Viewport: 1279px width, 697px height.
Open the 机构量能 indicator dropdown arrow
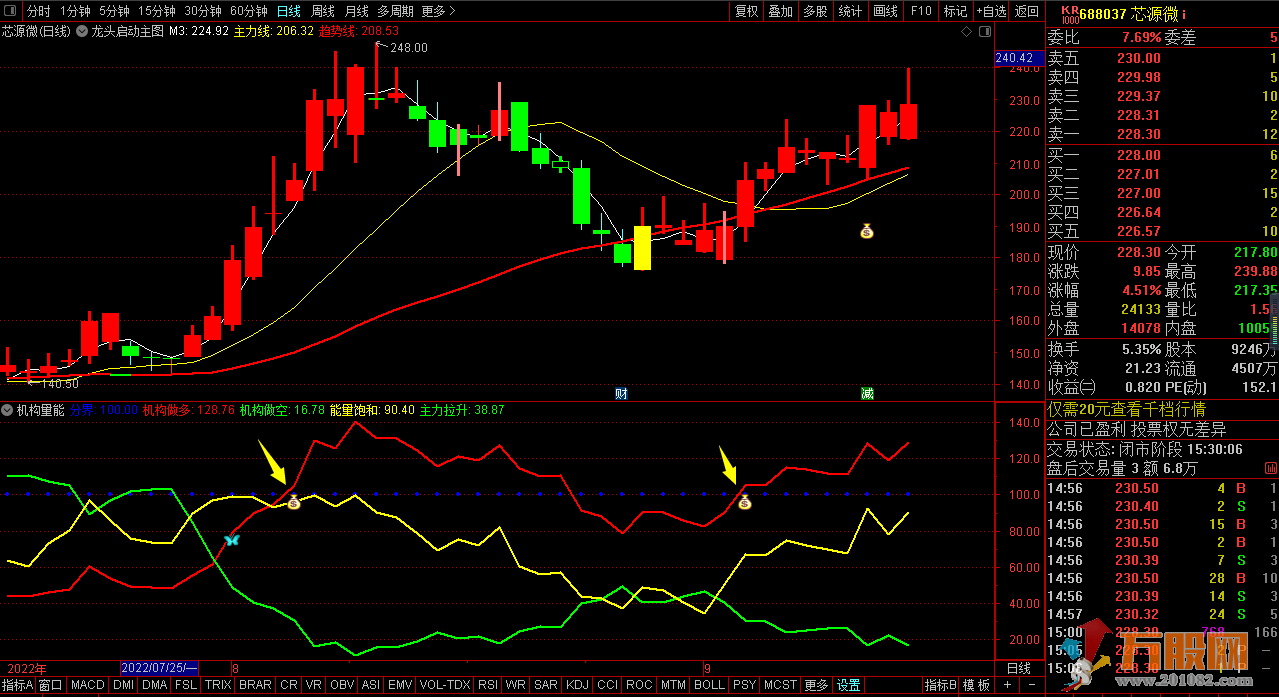[x=7, y=410]
